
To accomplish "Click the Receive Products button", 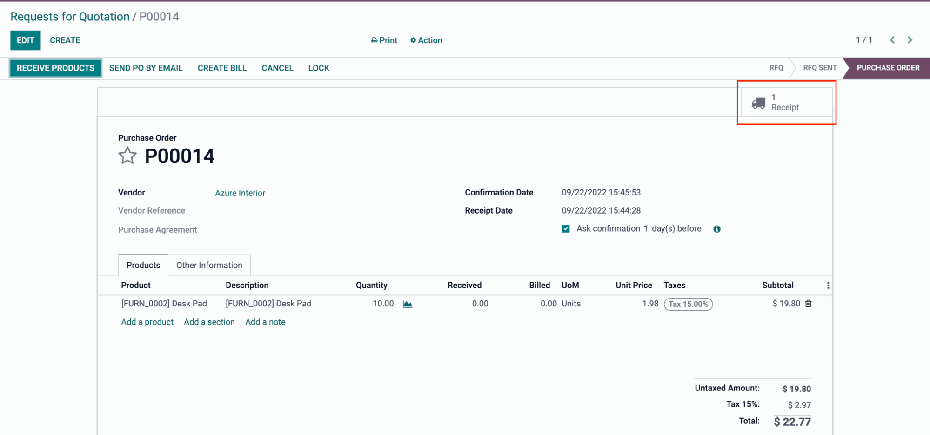I will [x=56, y=68].
